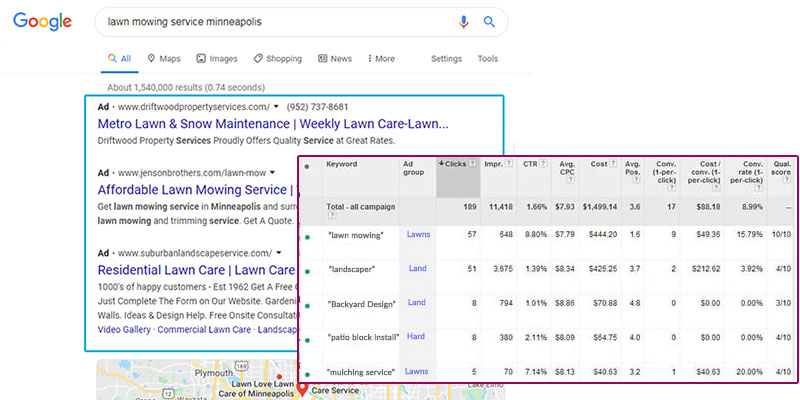Open search Settings
The width and height of the screenshot is (800, 400).
446,59
